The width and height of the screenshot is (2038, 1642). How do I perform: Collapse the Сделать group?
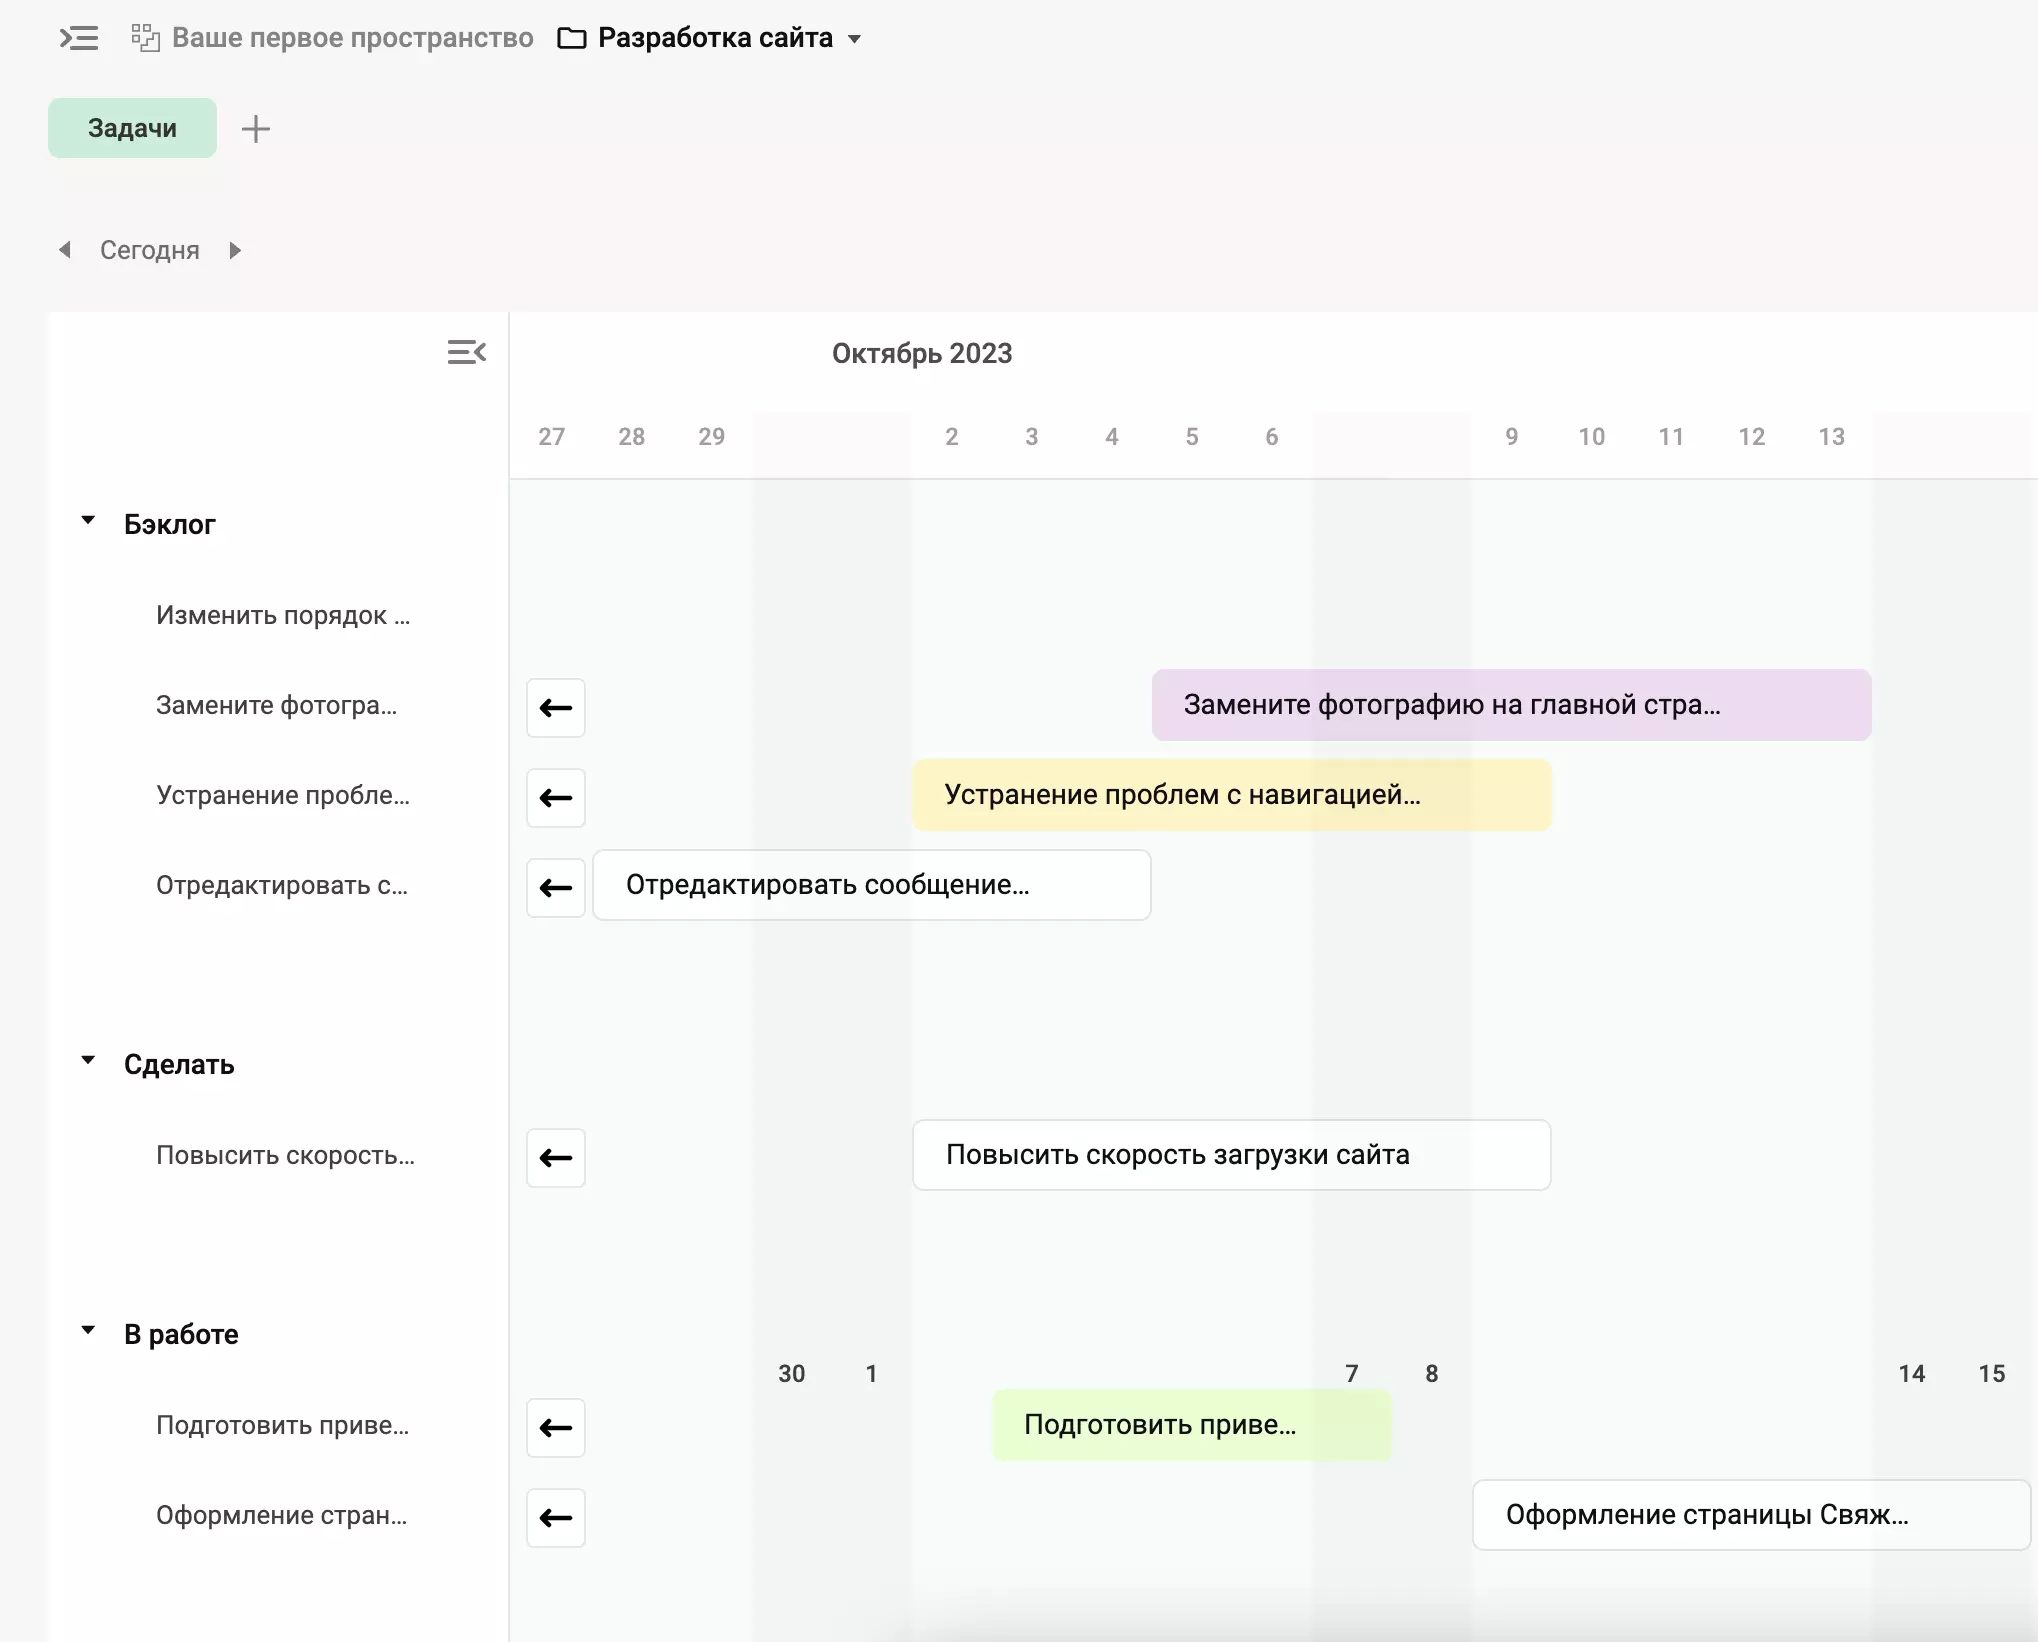88,1061
